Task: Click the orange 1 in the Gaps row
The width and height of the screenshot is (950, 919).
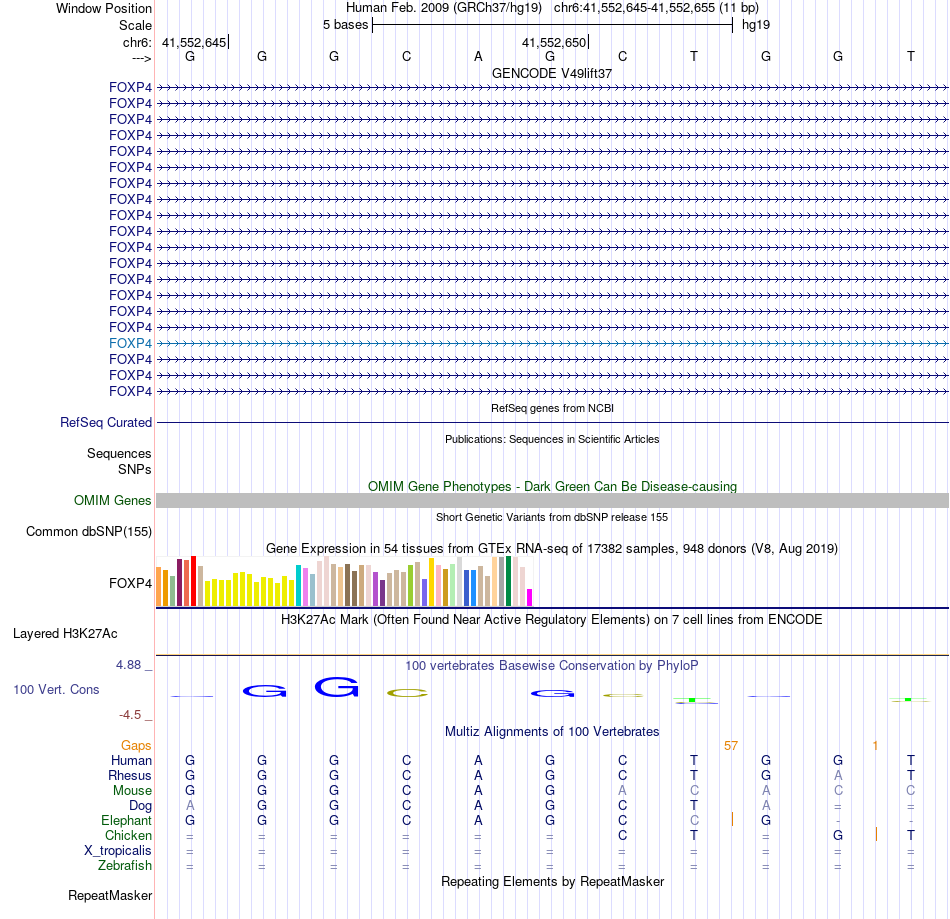Action: point(875,745)
